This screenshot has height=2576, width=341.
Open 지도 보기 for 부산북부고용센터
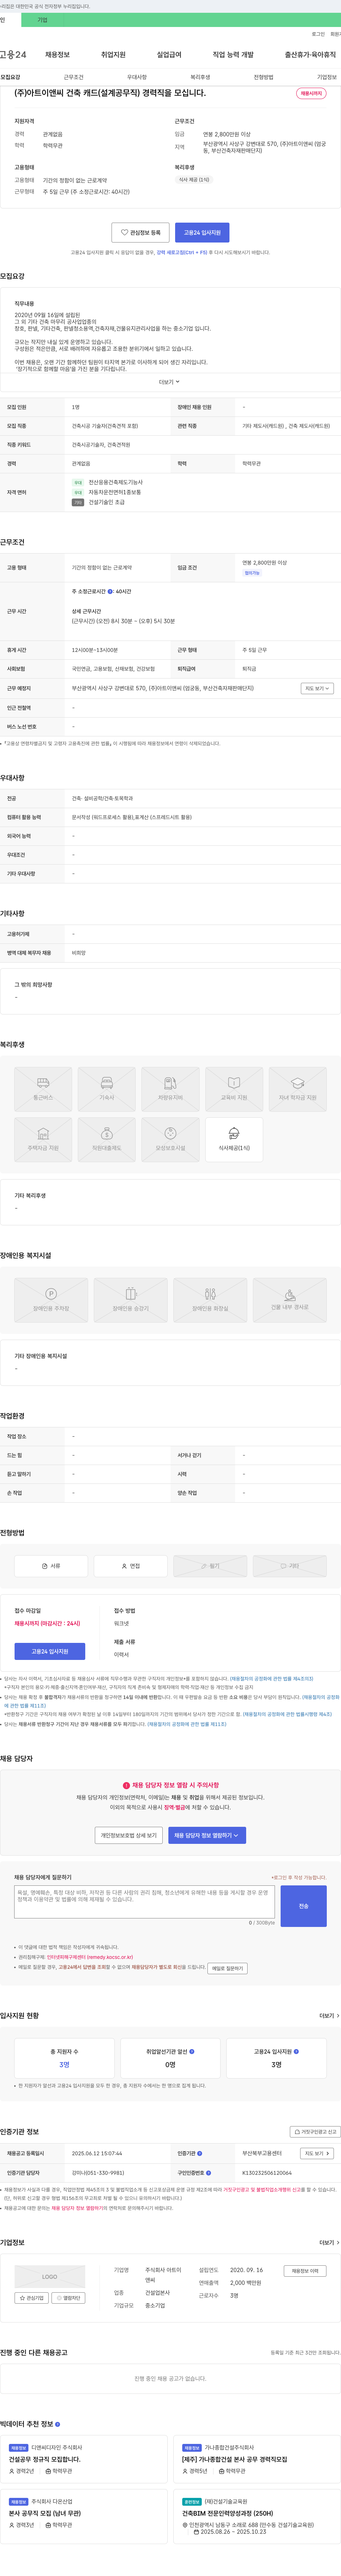[x=317, y=2154]
